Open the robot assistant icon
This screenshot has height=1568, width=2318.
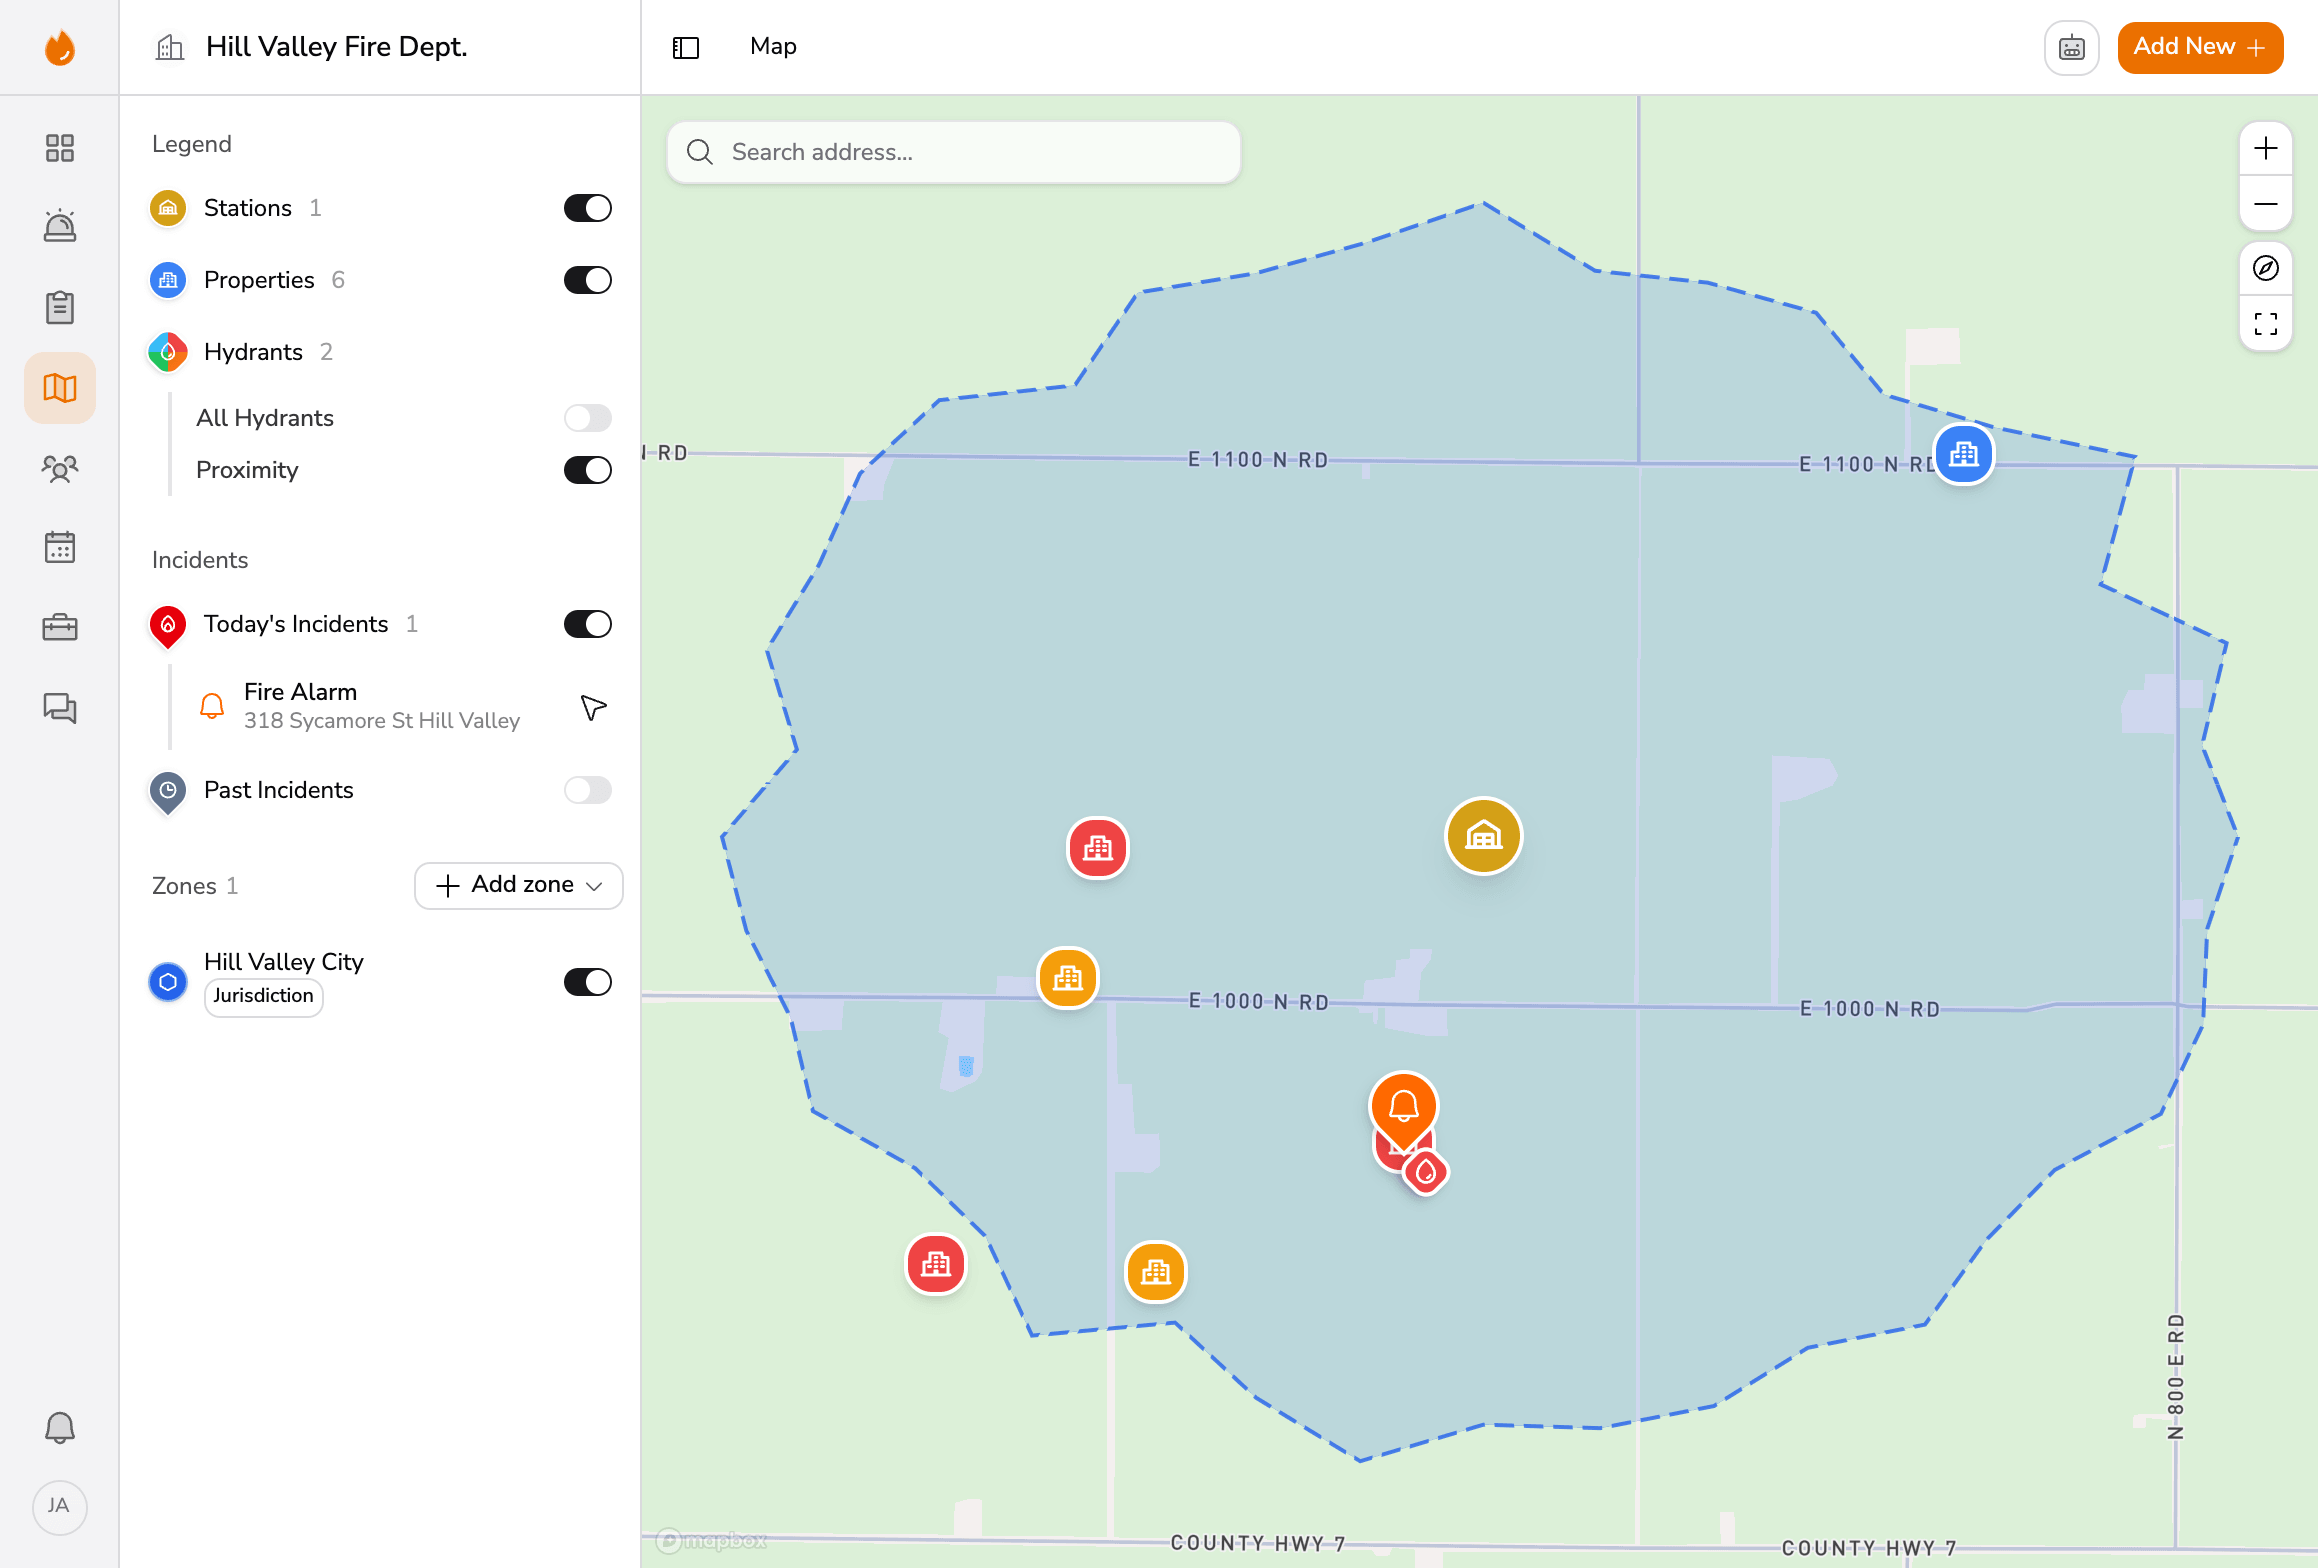coord(2072,47)
